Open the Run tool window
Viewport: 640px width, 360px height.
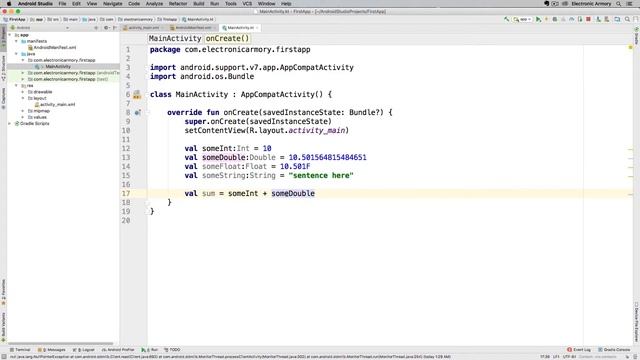(x=149, y=350)
